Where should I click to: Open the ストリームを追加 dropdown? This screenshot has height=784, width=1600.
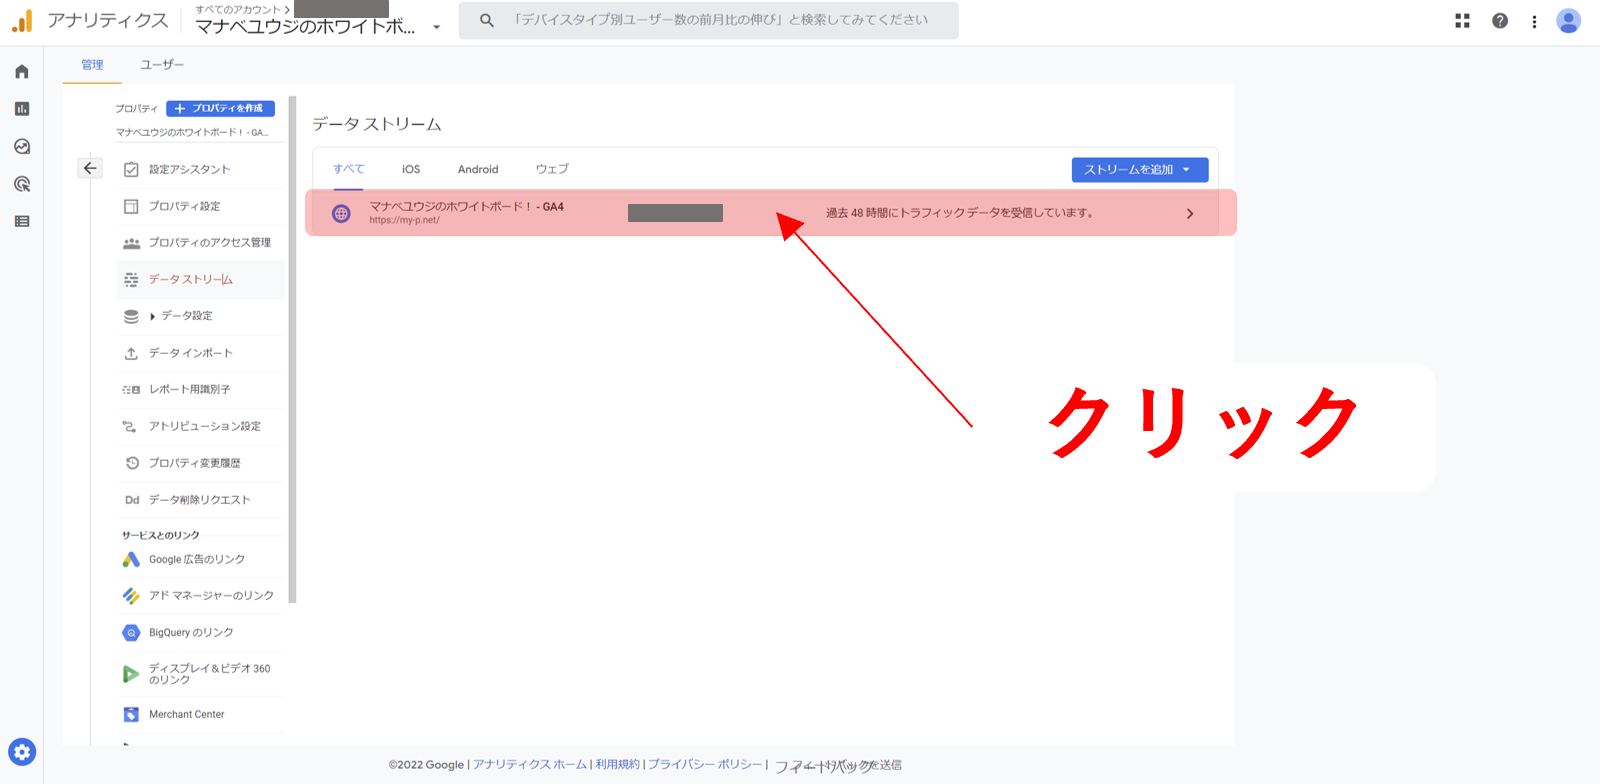pyautogui.click(x=1140, y=170)
